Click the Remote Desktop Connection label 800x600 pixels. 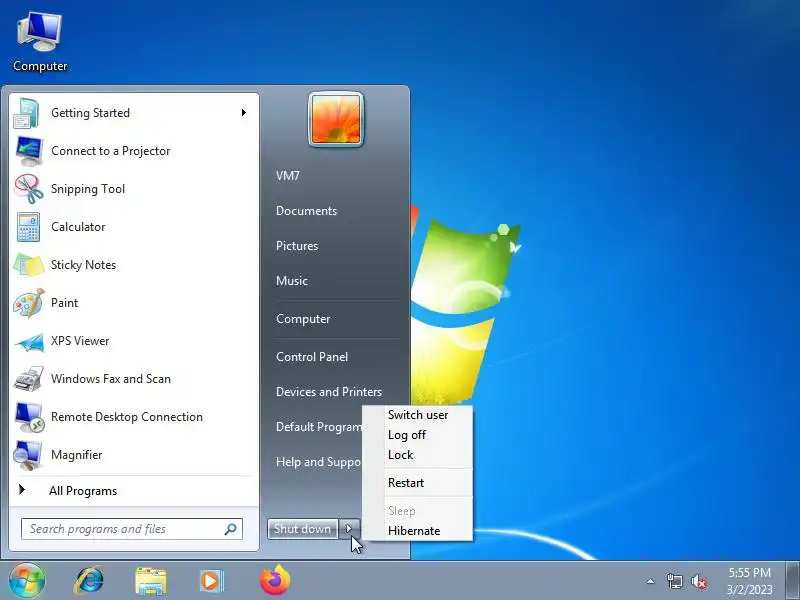tap(127, 417)
